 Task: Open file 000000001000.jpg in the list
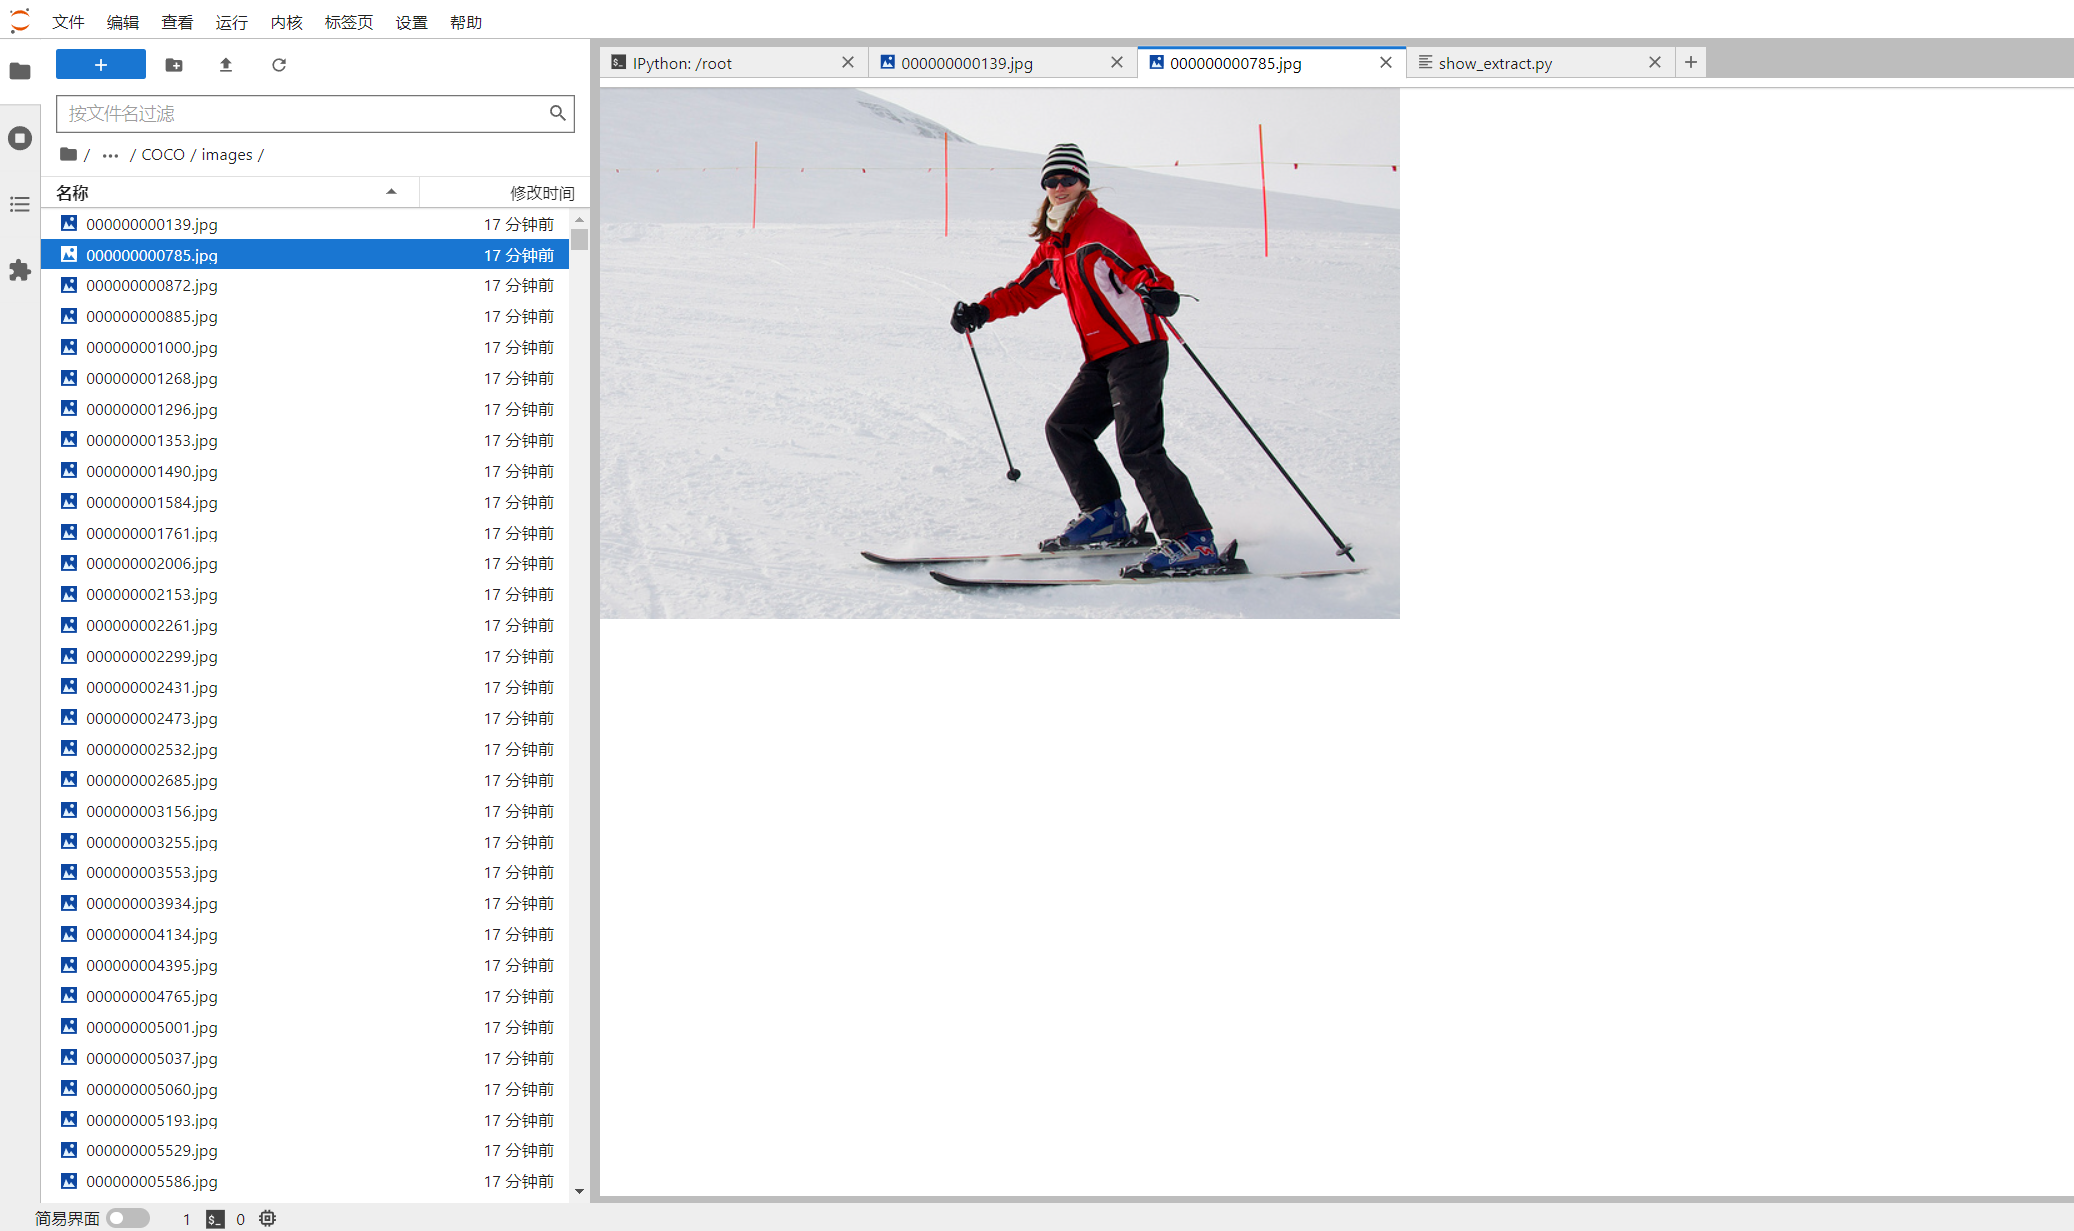tap(152, 347)
